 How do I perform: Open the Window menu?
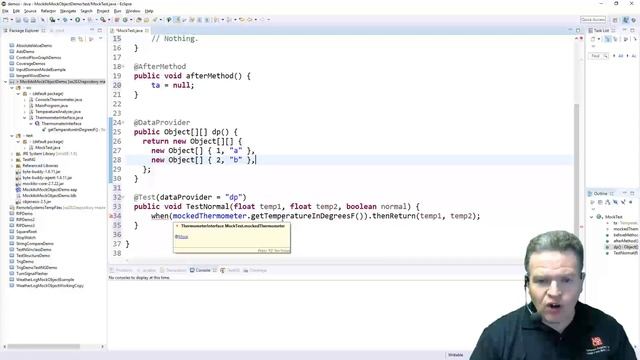click(x=133, y=11)
